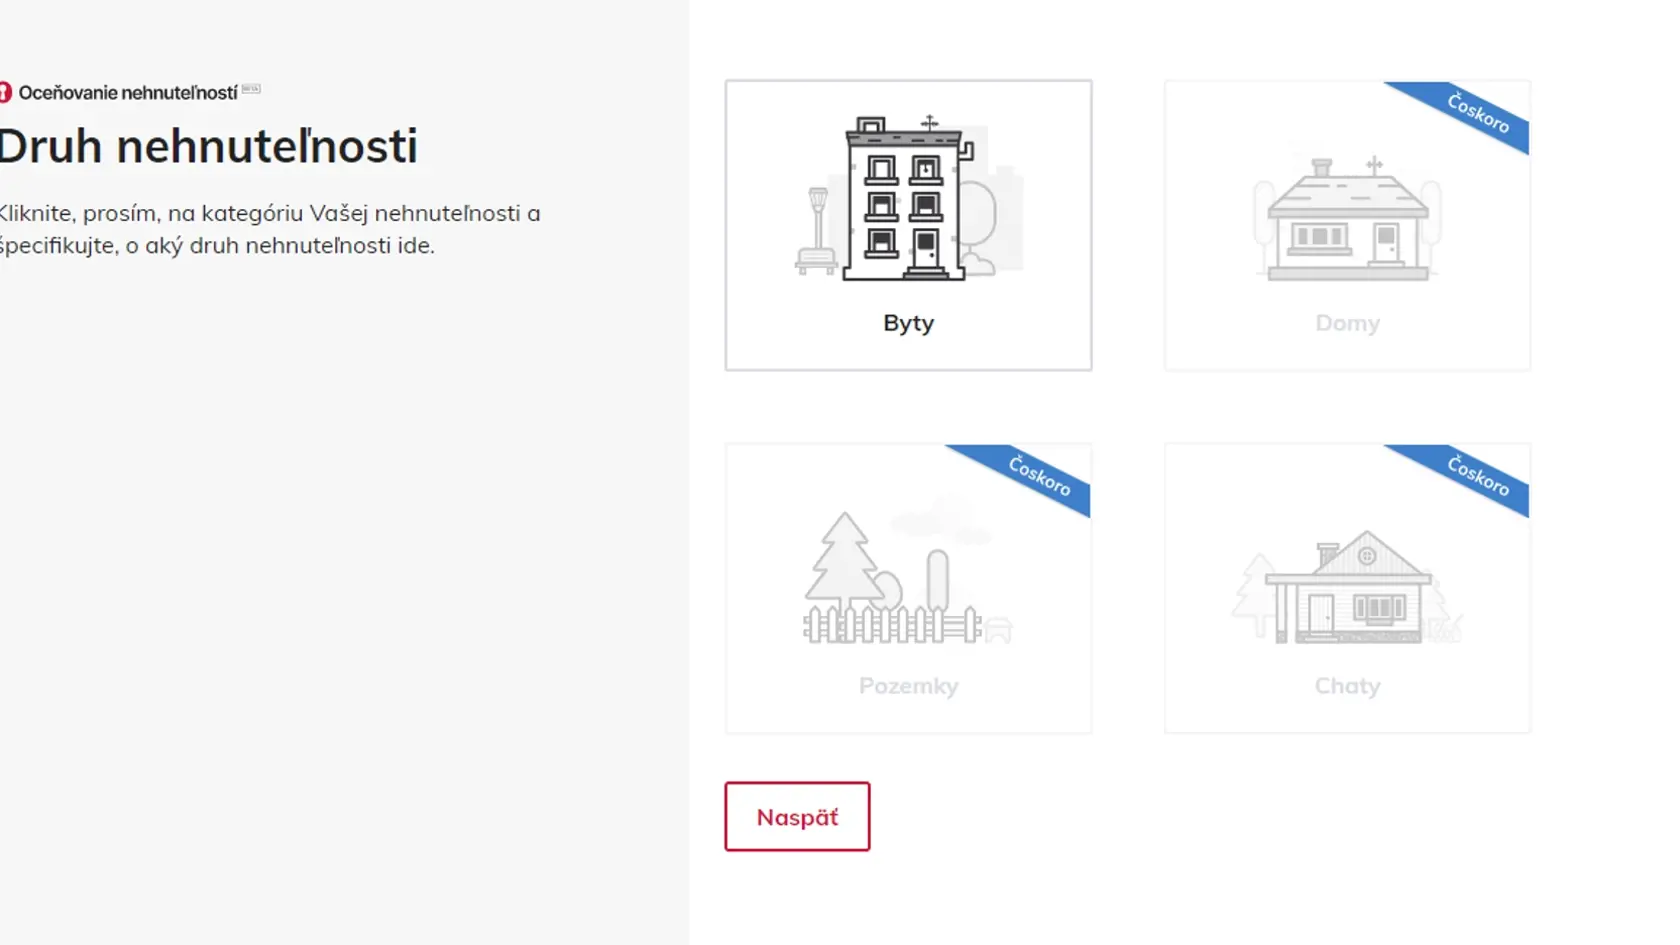Screen dimensions: 1680x945
Task: Click the small beta badge after the app title
Action: pyautogui.click(x=251, y=89)
